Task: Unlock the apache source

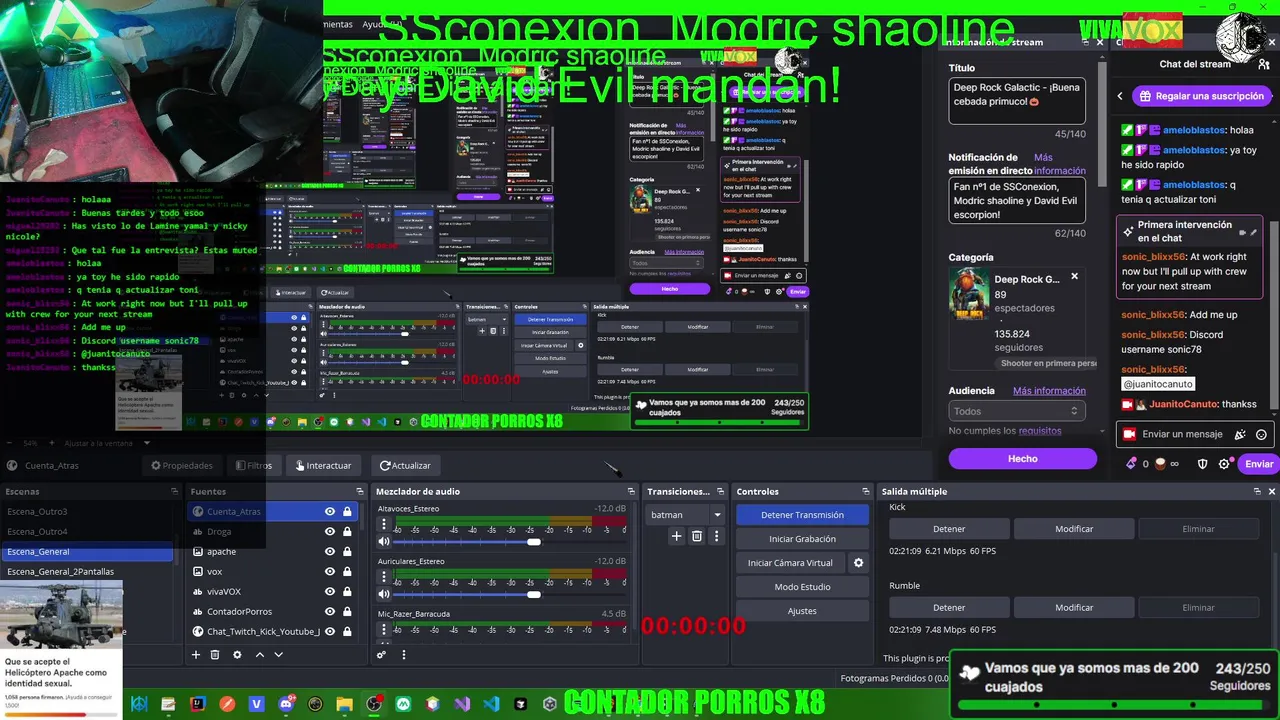Action: [x=347, y=551]
